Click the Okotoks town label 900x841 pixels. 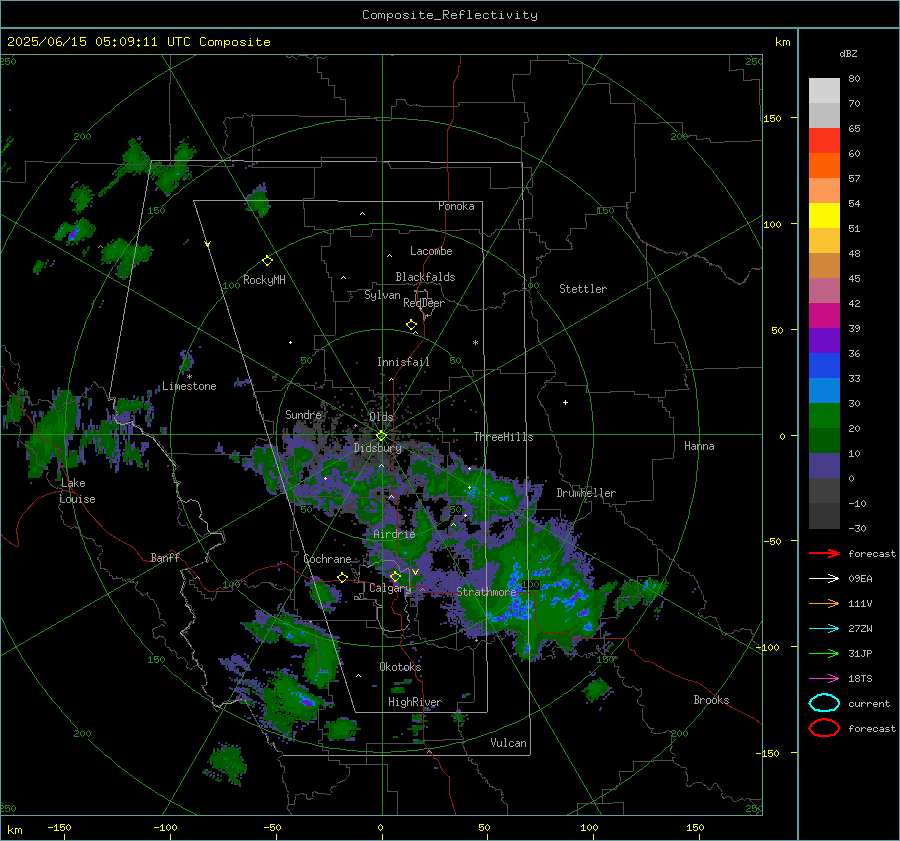(400, 667)
